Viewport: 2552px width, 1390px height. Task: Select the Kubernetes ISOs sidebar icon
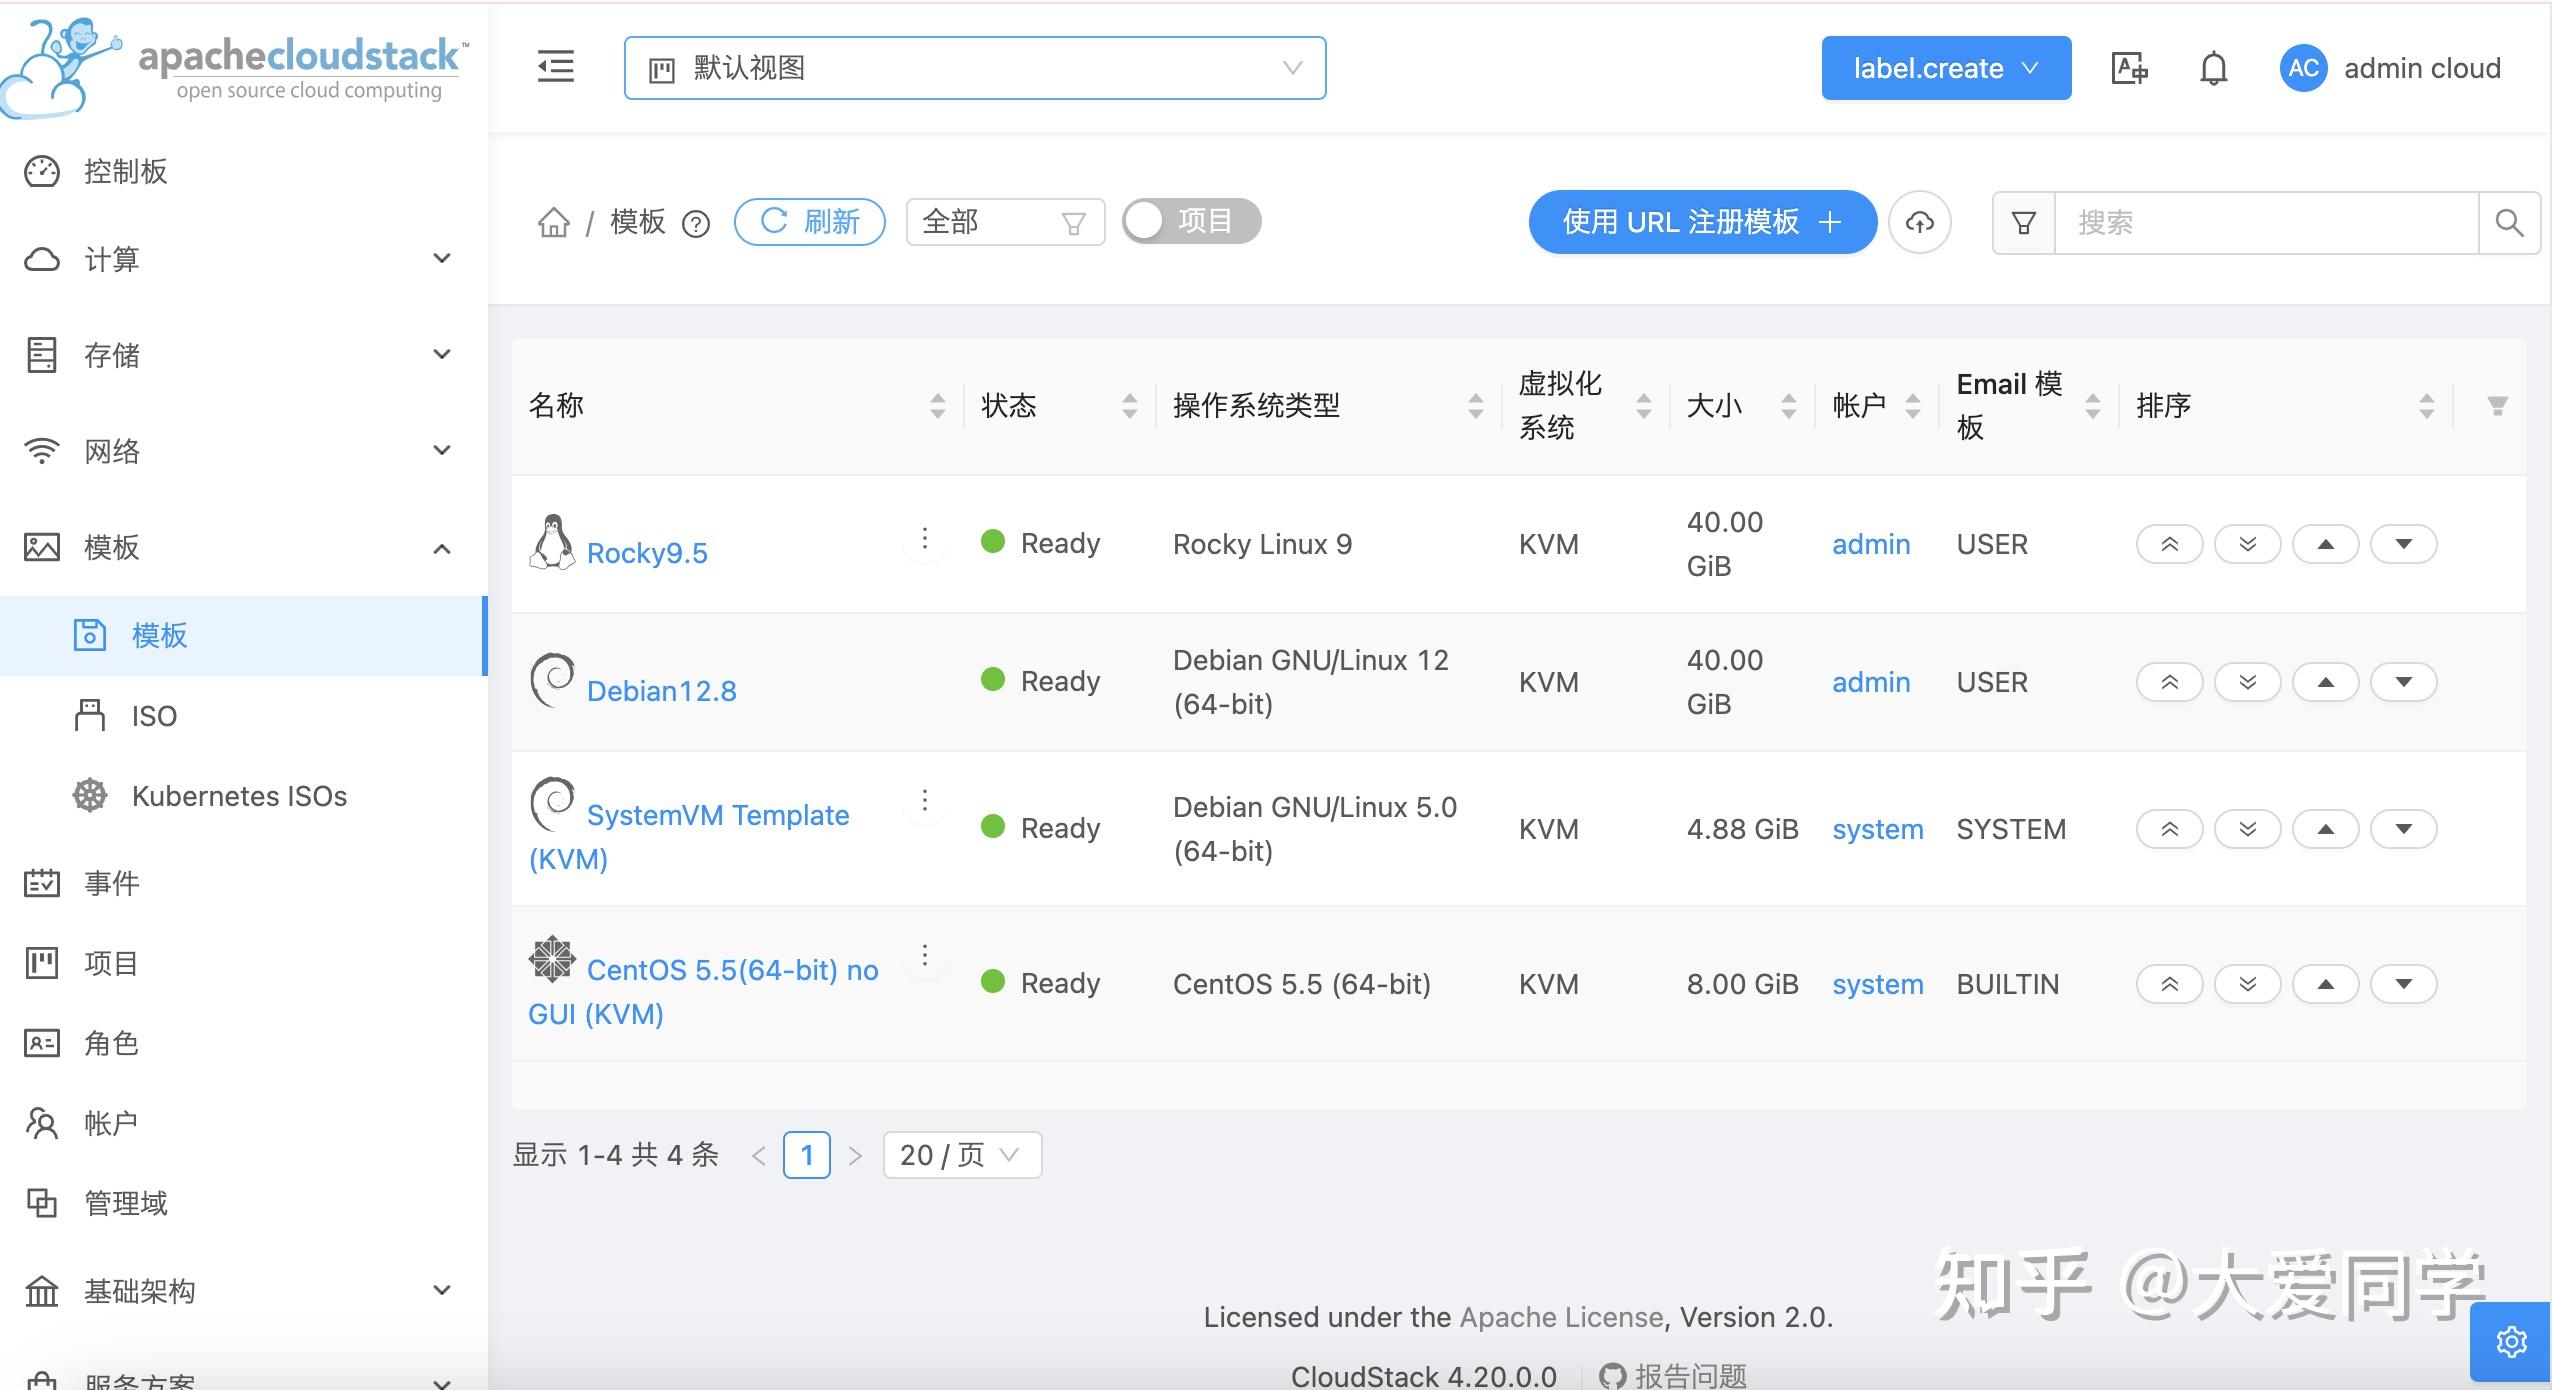(89, 795)
